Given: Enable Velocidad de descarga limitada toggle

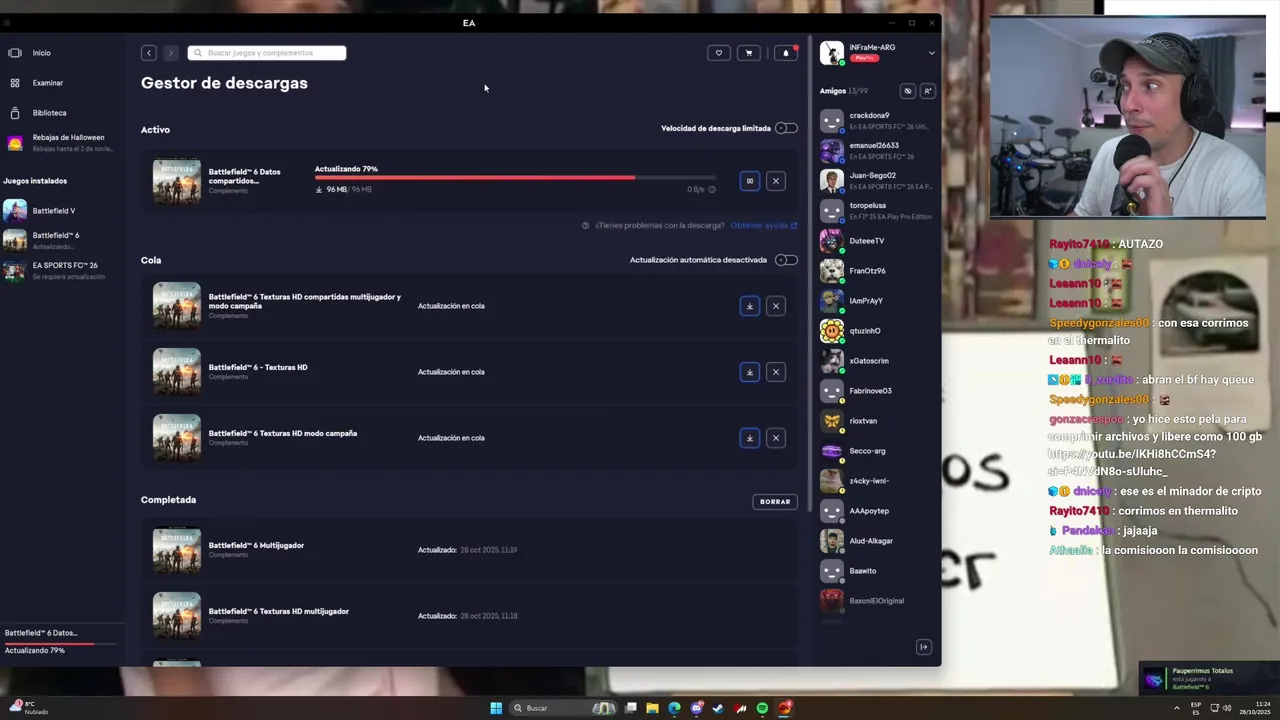Looking at the screenshot, I should pyautogui.click(x=787, y=128).
